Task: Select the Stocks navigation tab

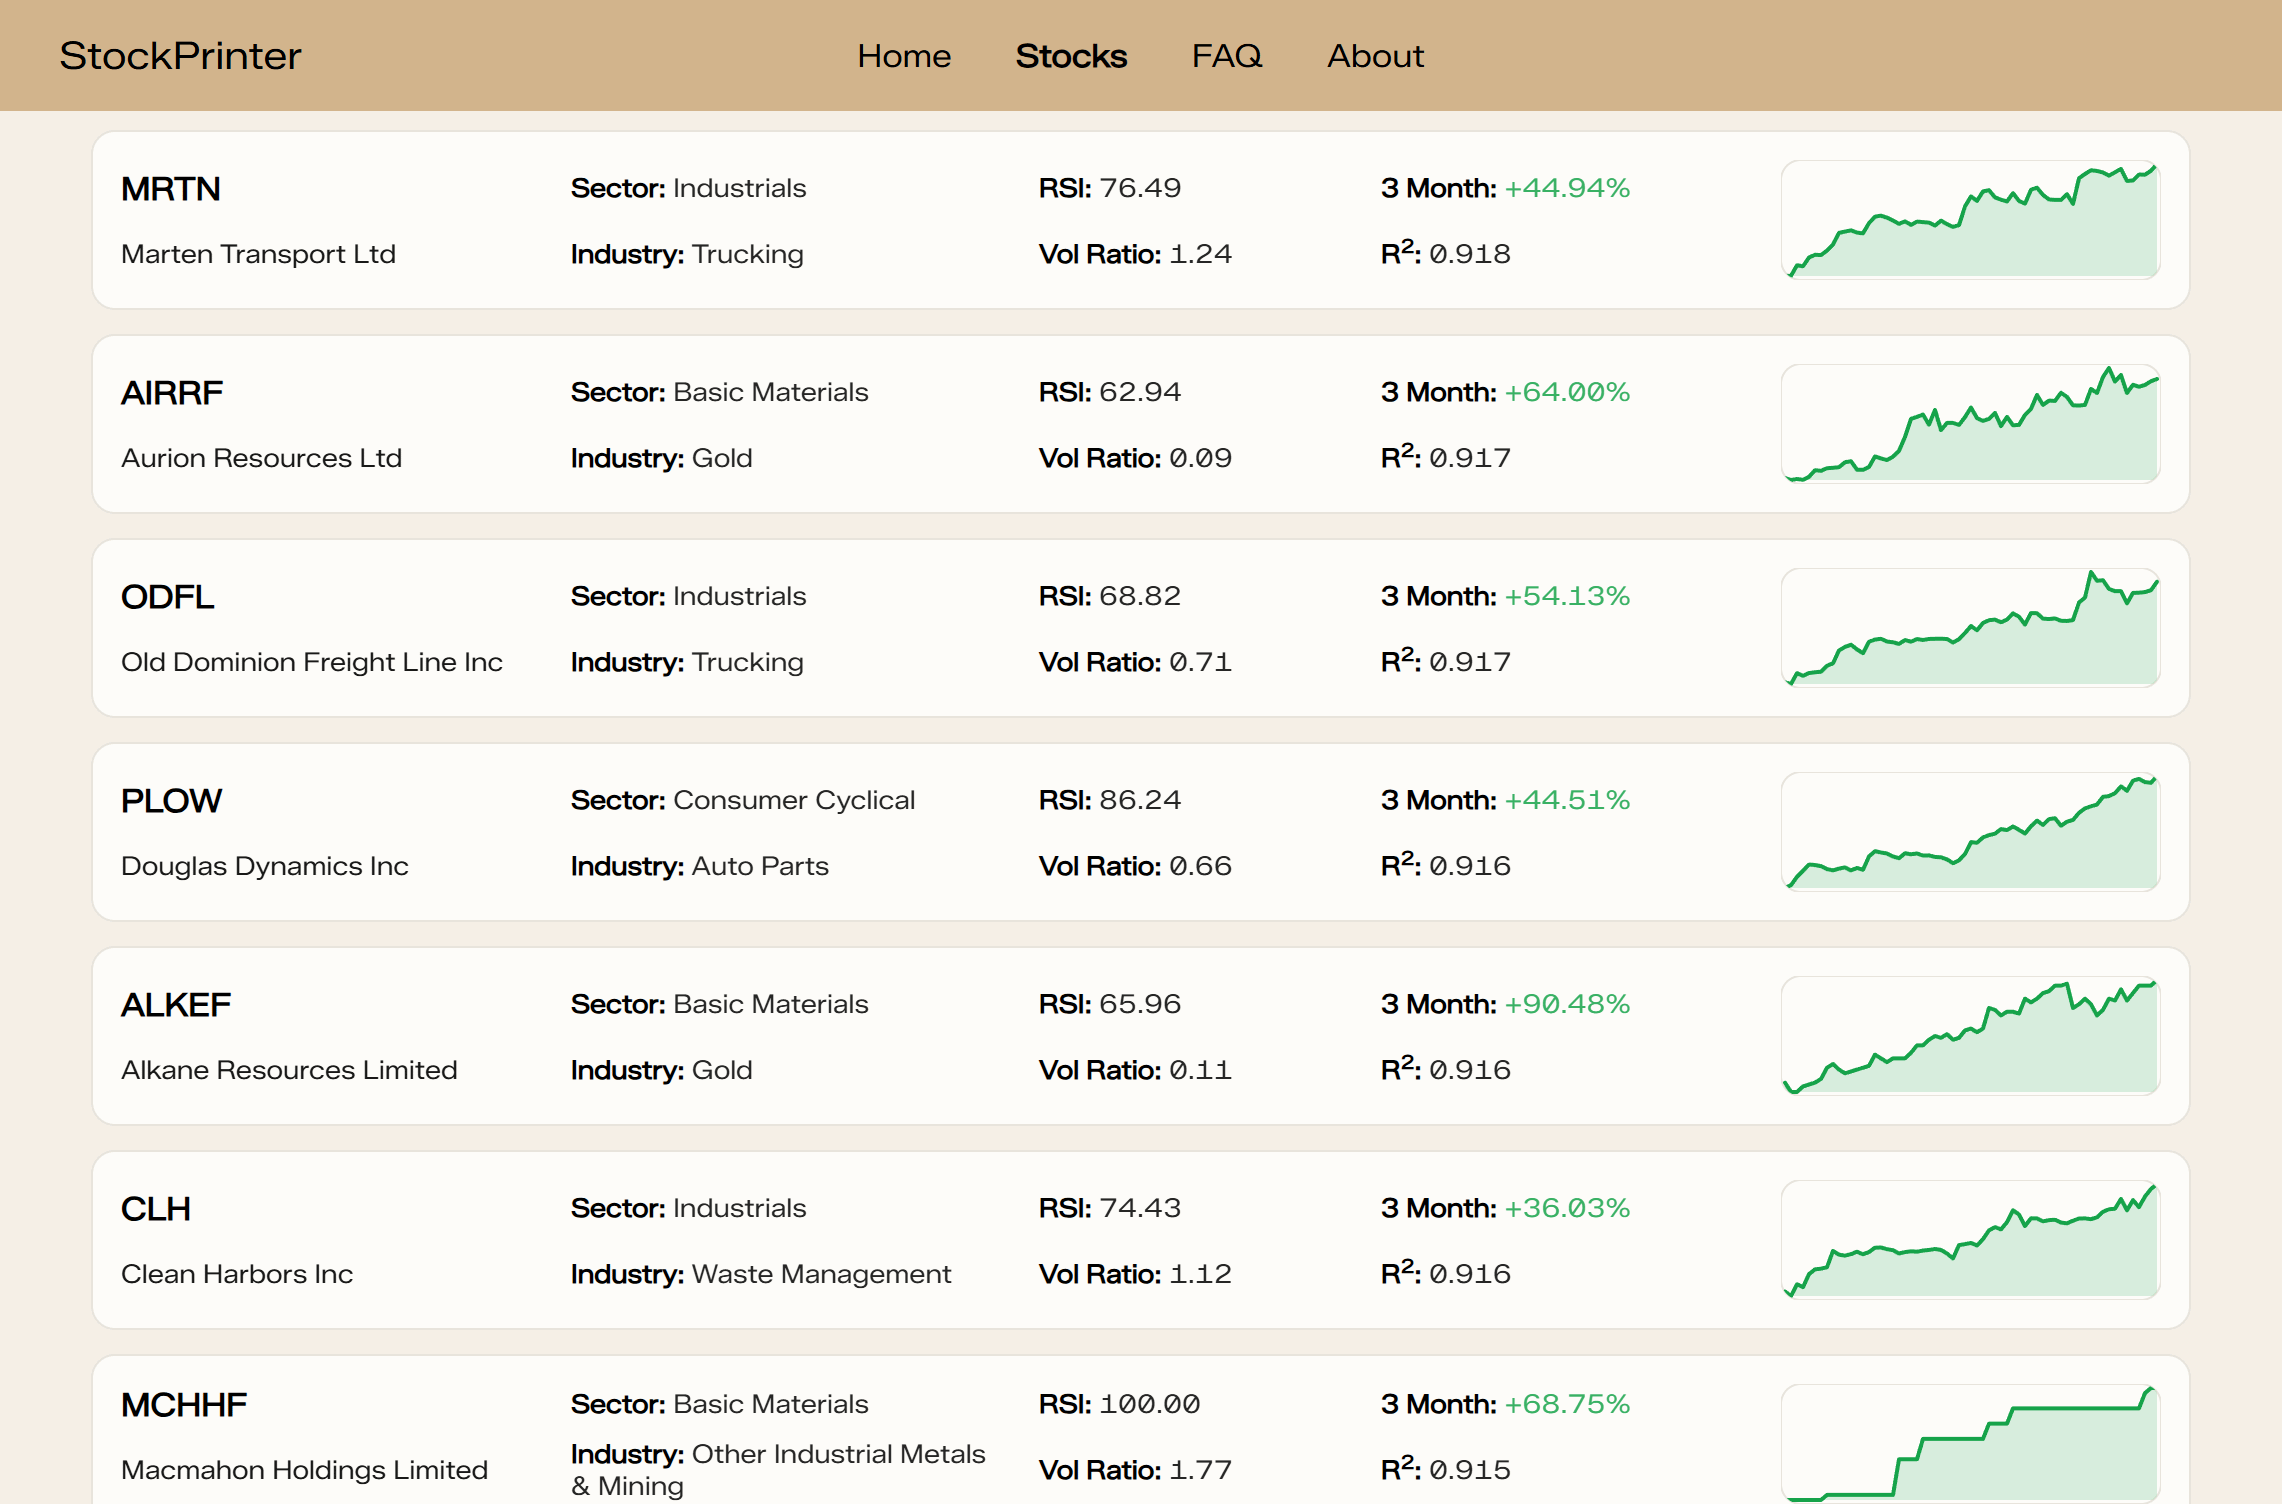Action: tap(1070, 56)
